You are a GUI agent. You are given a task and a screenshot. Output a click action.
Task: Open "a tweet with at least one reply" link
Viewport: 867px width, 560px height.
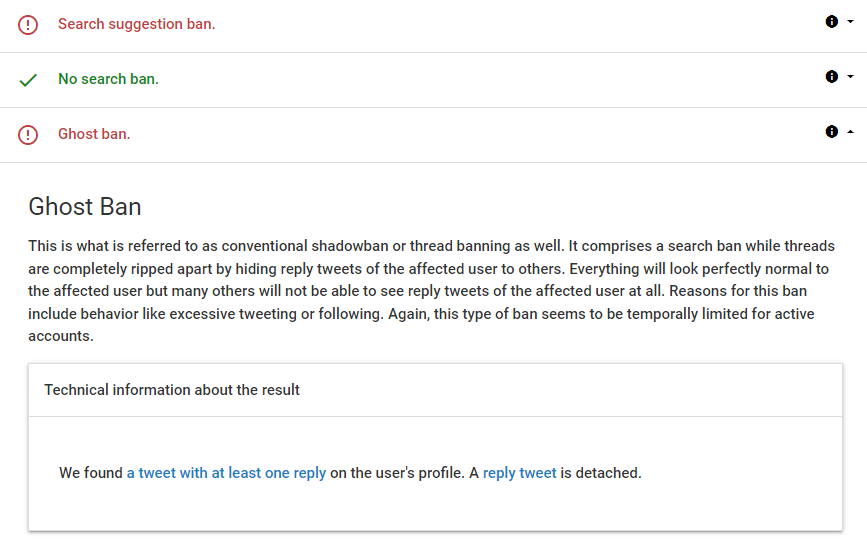[226, 473]
